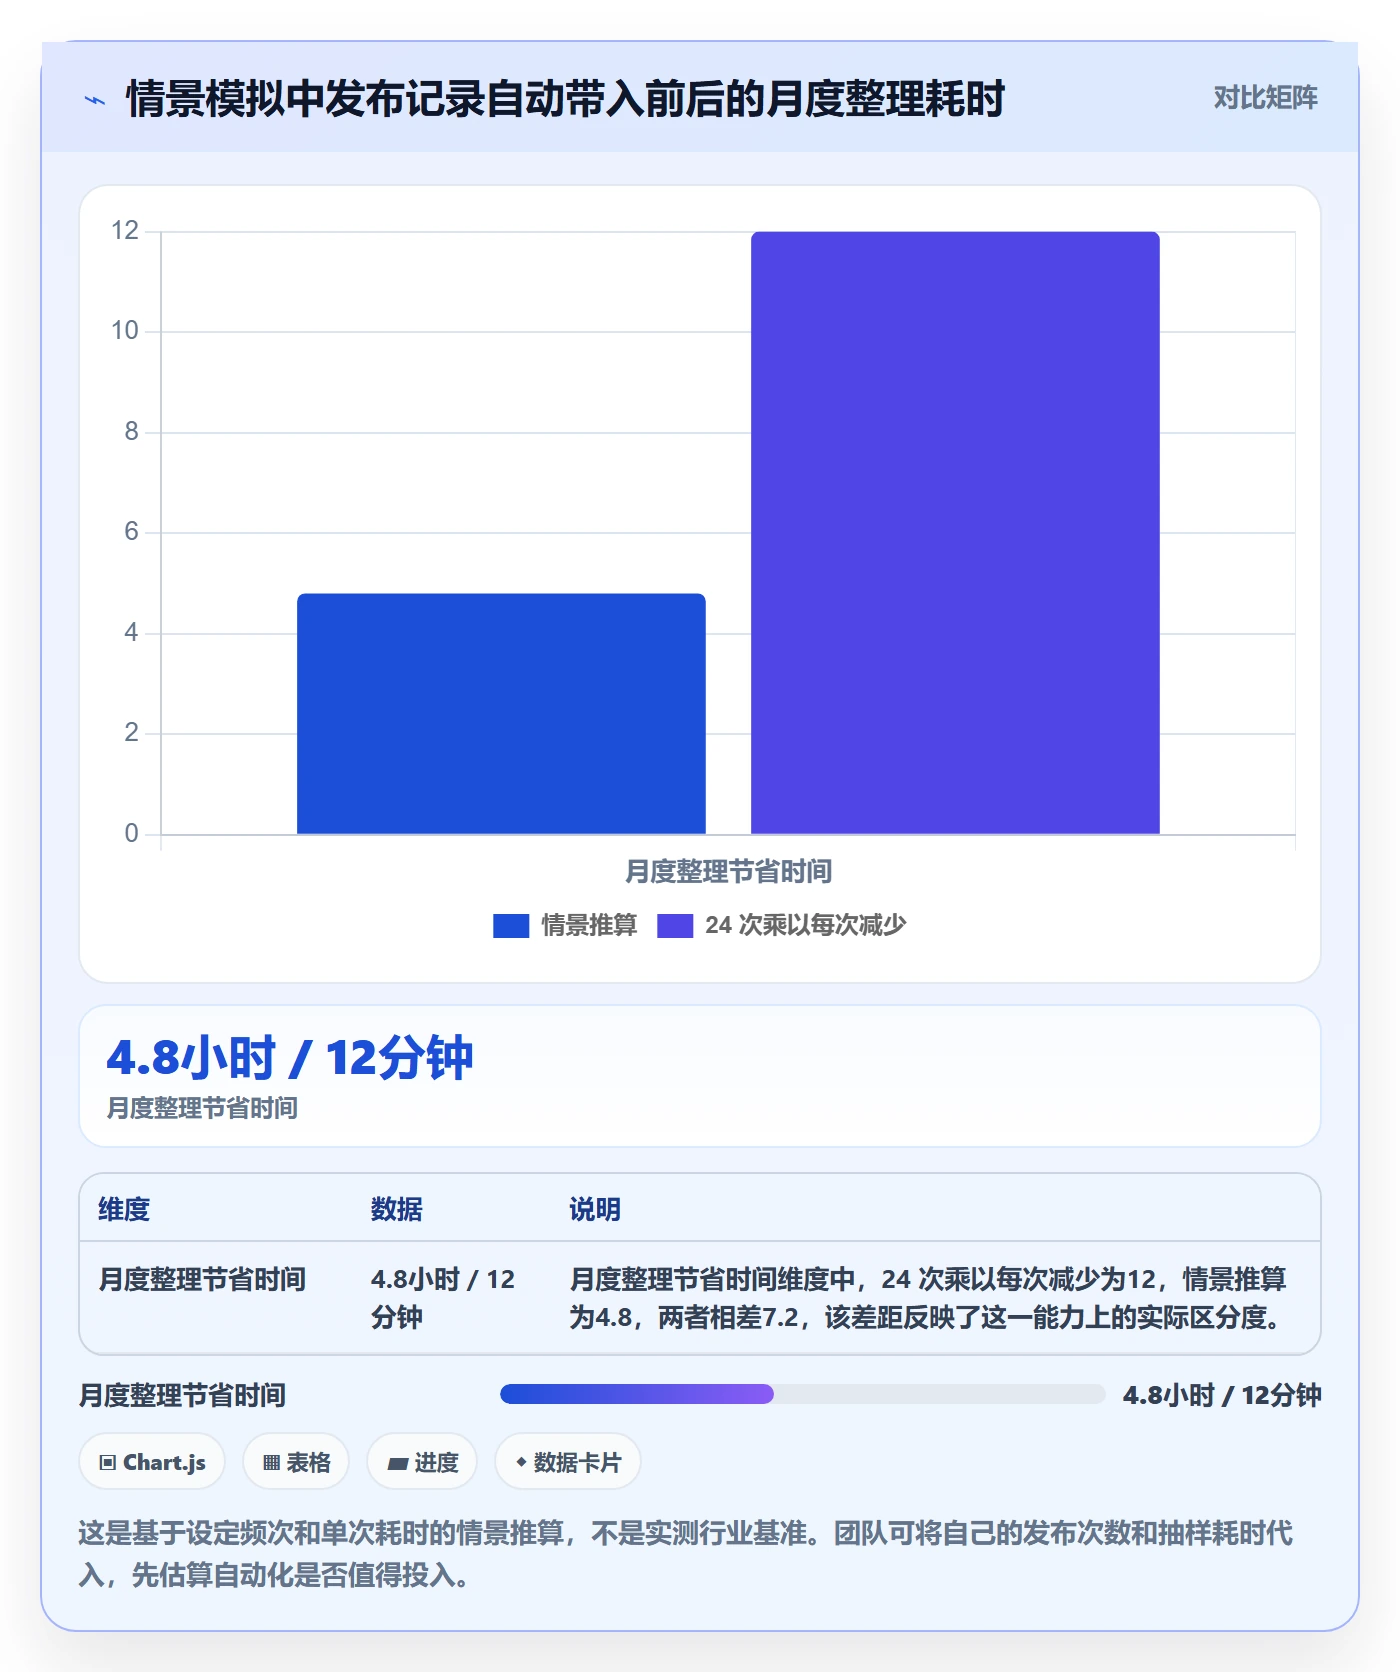Click the 月度整理节省时间 table row cell
Image resolution: width=1400 pixels, height=1672 pixels.
click(x=202, y=1279)
